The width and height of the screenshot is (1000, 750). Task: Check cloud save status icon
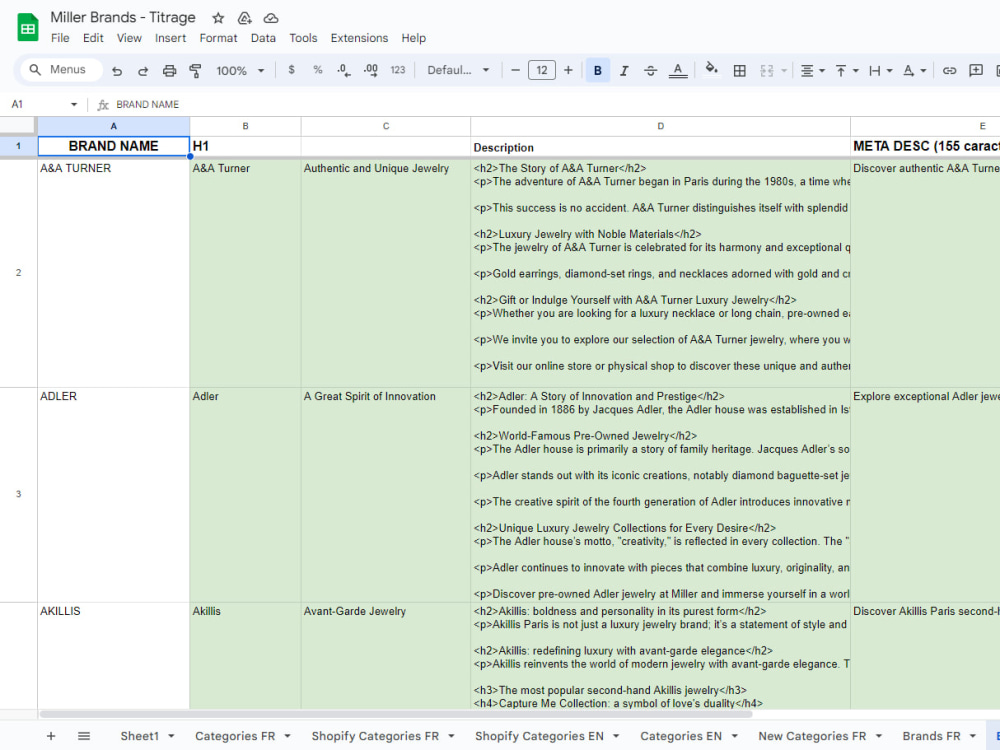pos(271,18)
